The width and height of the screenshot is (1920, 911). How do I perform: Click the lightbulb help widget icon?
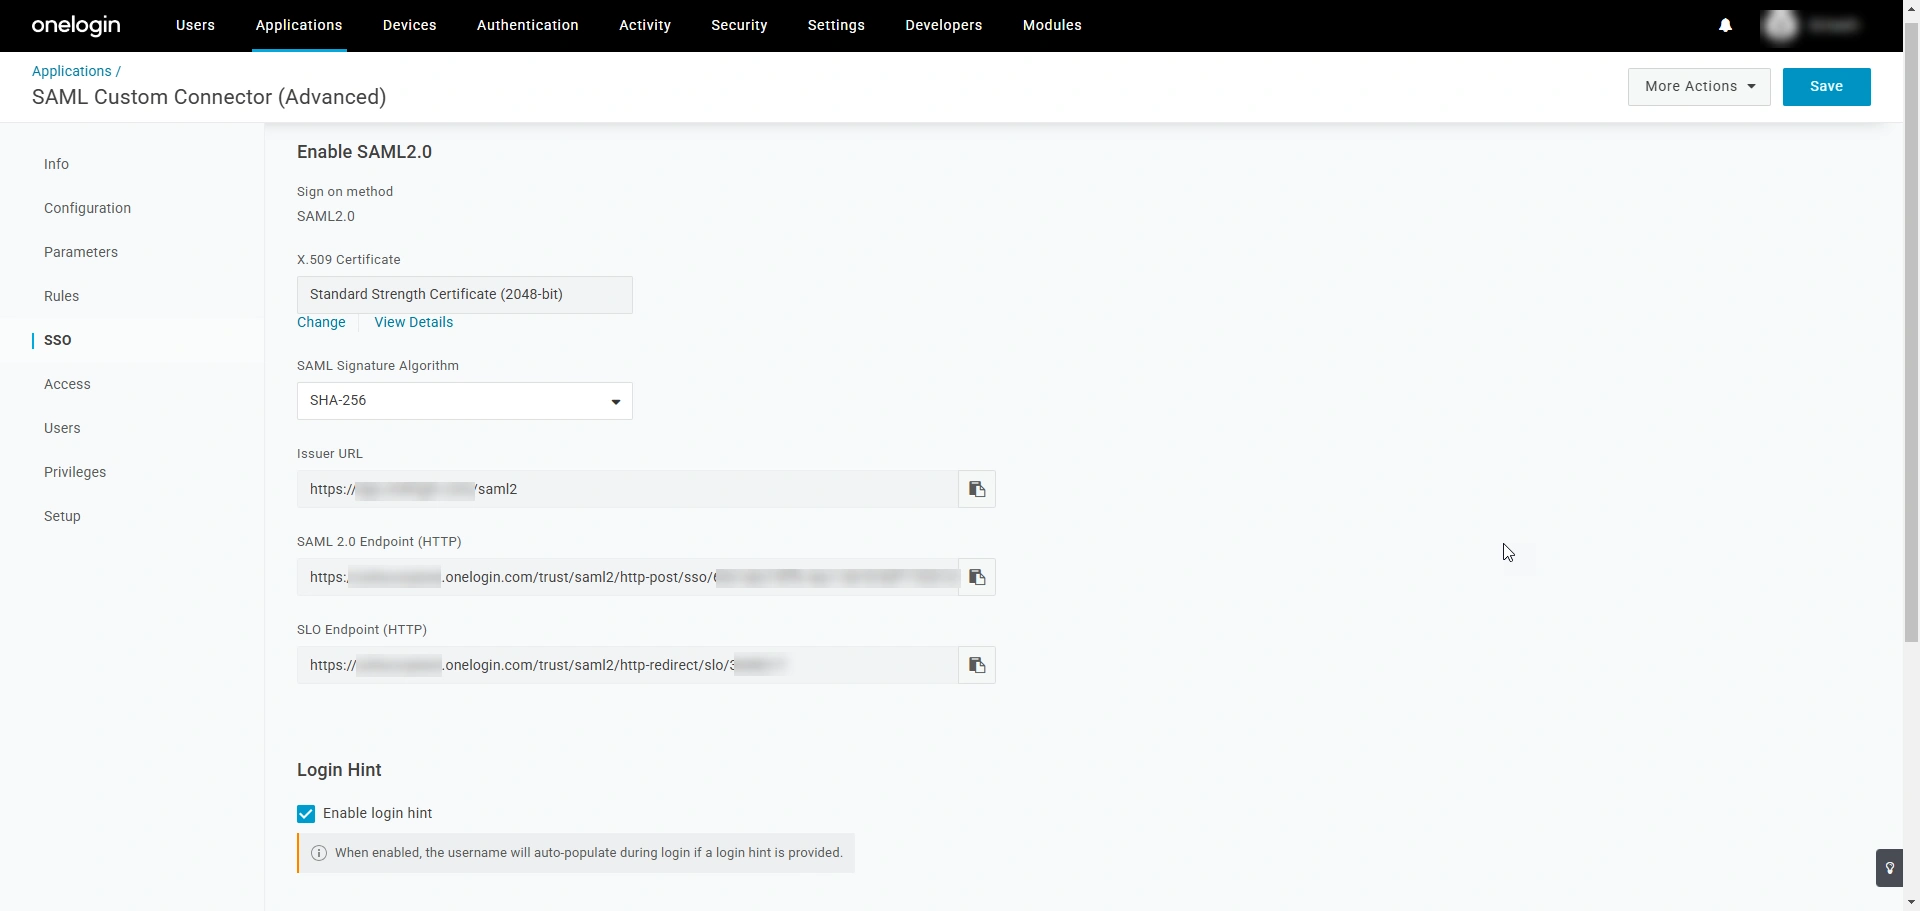[x=1889, y=868]
